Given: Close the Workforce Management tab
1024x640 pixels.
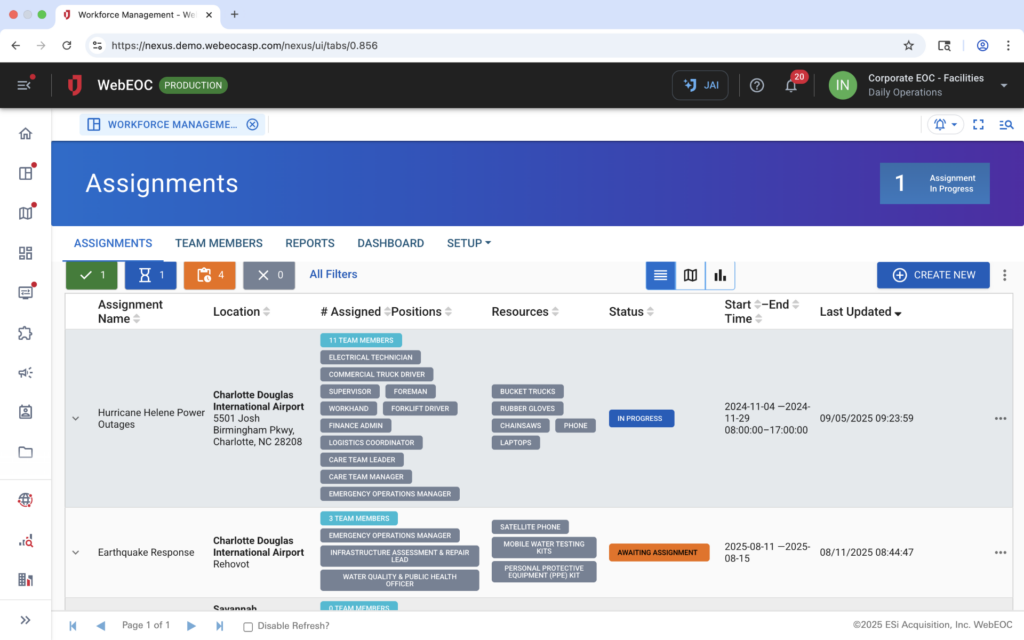Looking at the screenshot, I should 252,125.
